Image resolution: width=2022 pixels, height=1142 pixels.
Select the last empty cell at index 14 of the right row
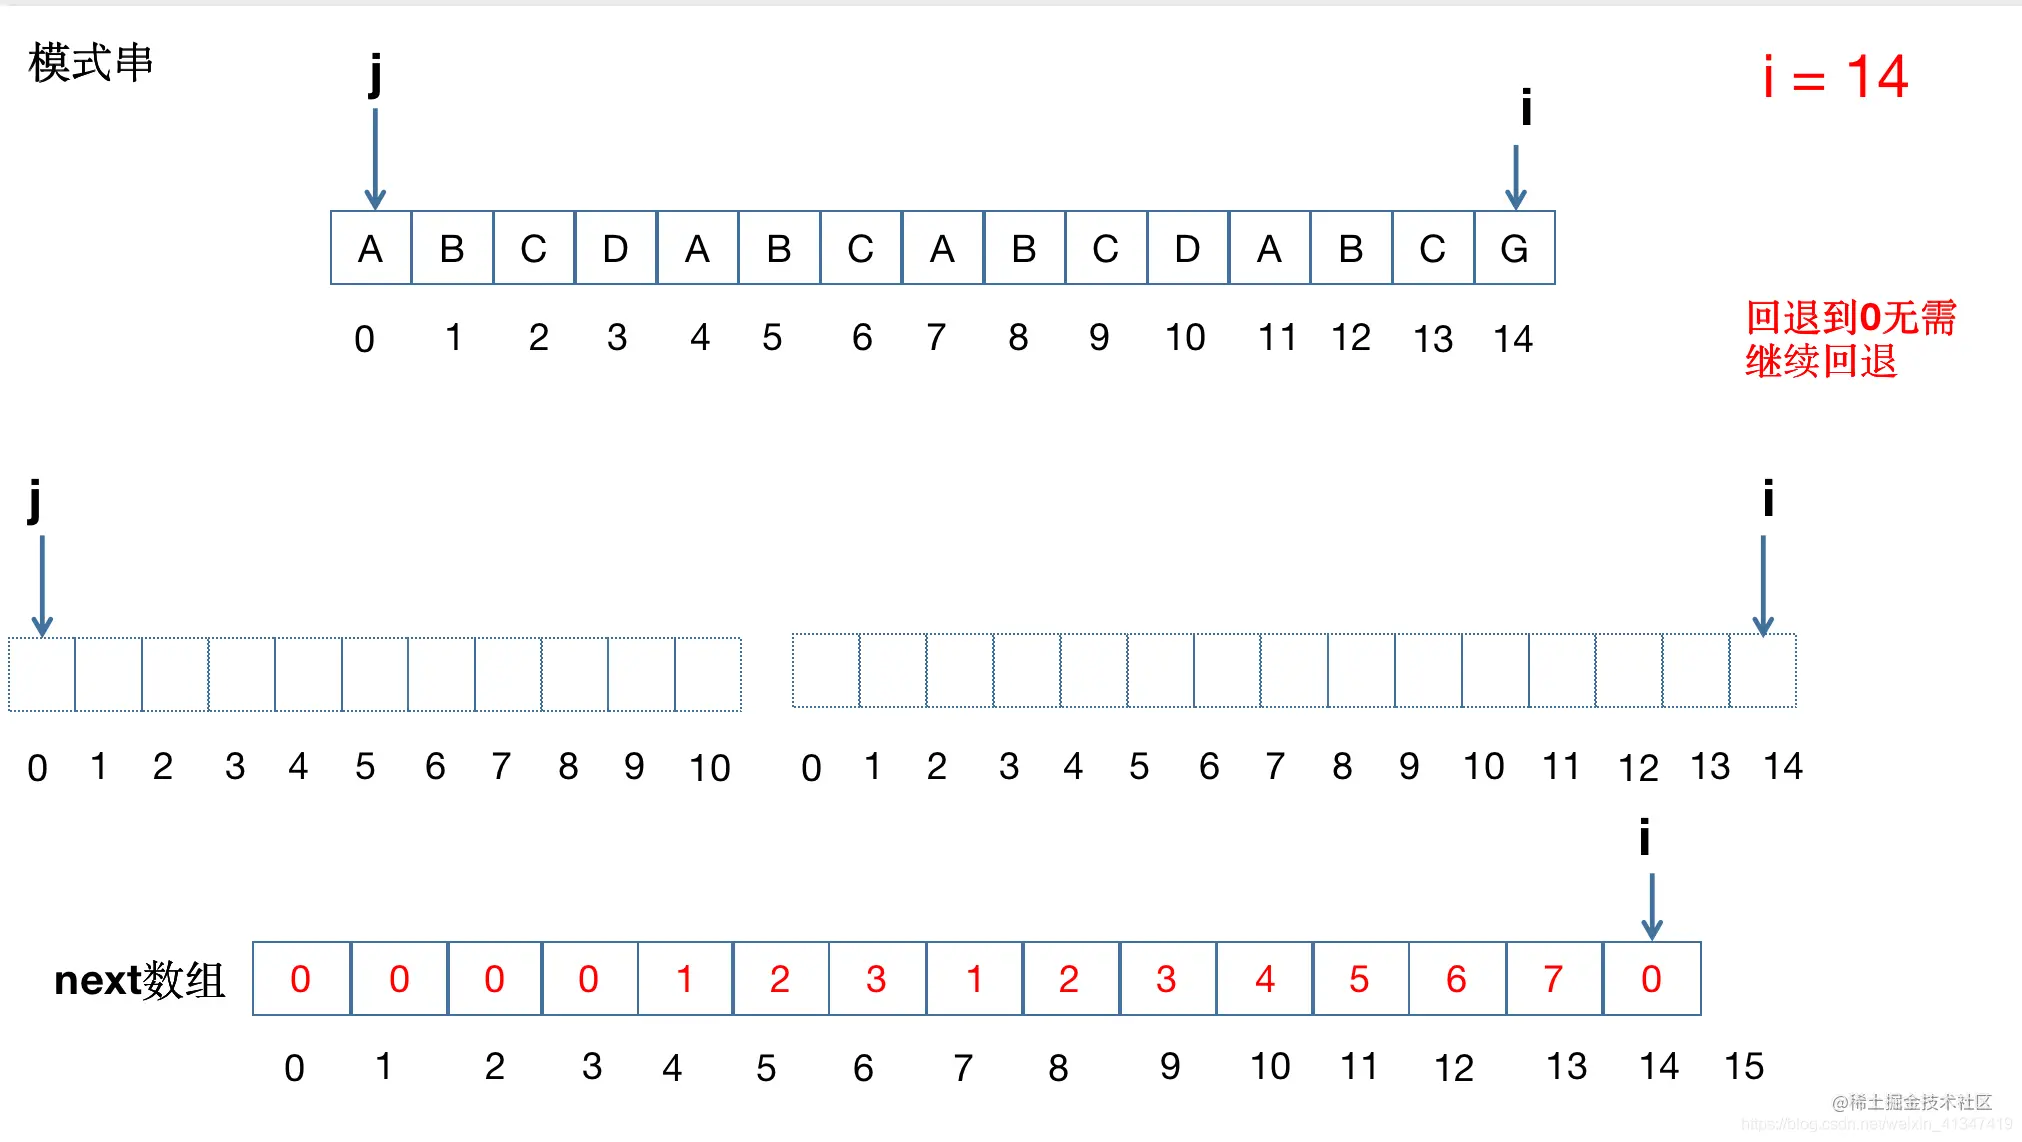pyautogui.click(x=1763, y=671)
